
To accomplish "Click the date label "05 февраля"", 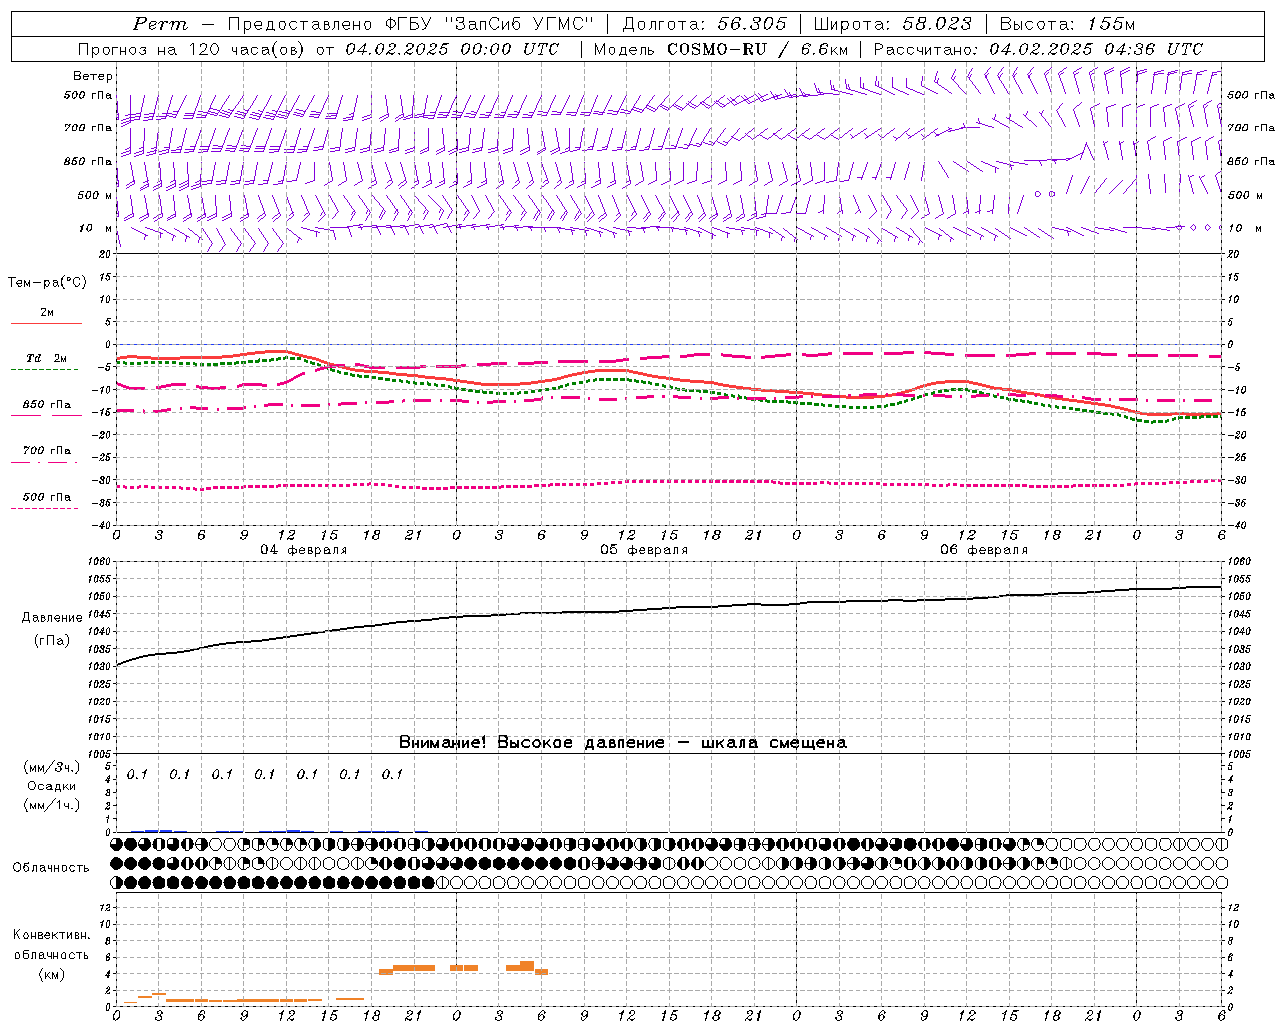I will pyautogui.click(x=644, y=550).
